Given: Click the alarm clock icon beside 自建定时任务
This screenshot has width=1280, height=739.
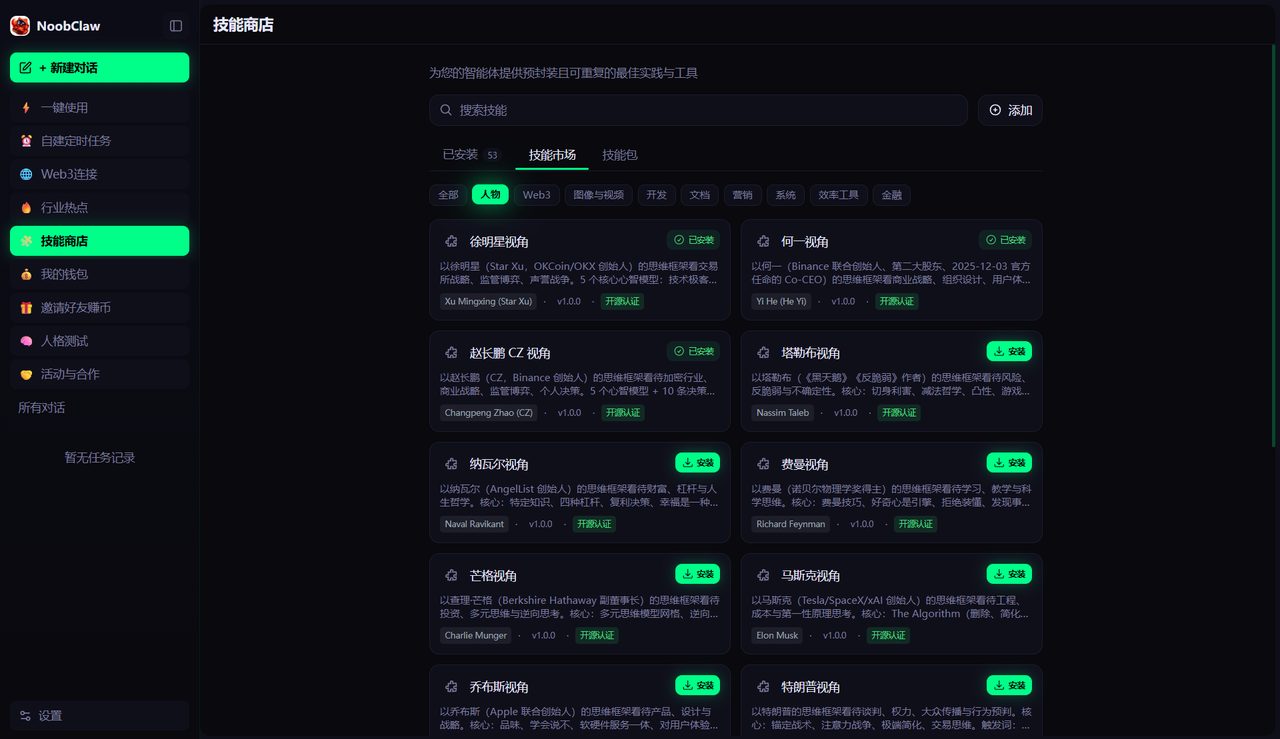Looking at the screenshot, I should pos(26,141).
